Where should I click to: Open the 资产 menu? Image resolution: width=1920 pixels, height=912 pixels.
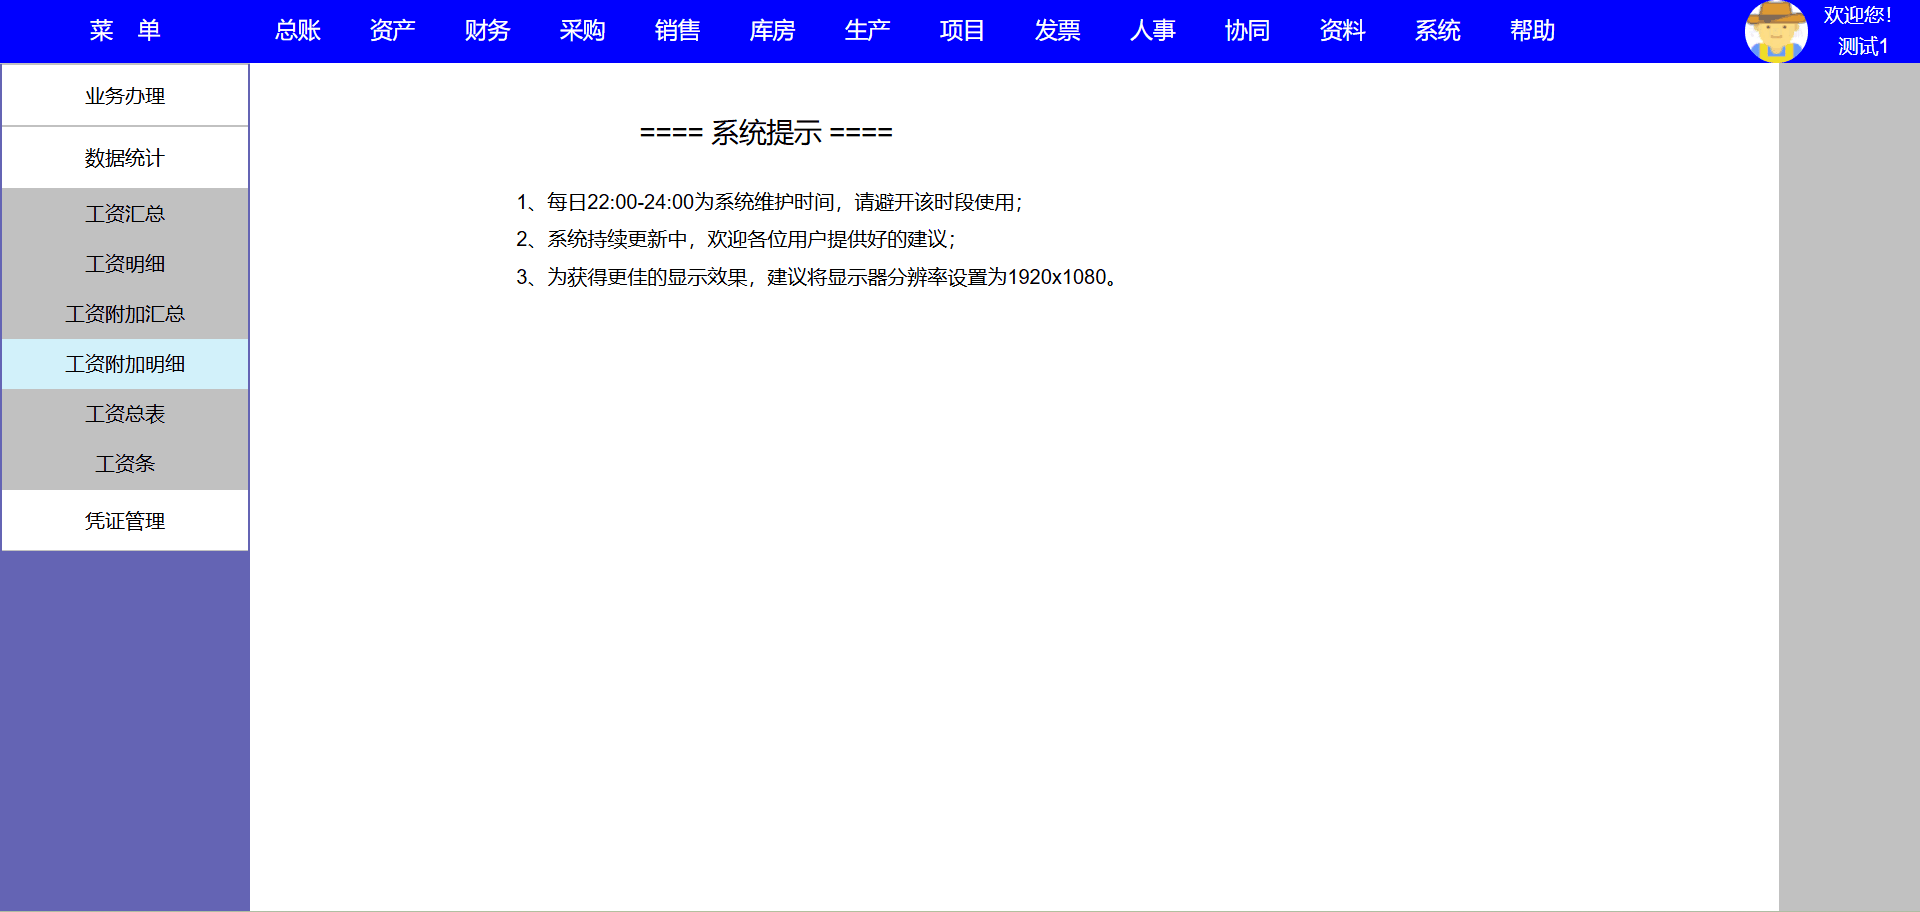point(392,31)
